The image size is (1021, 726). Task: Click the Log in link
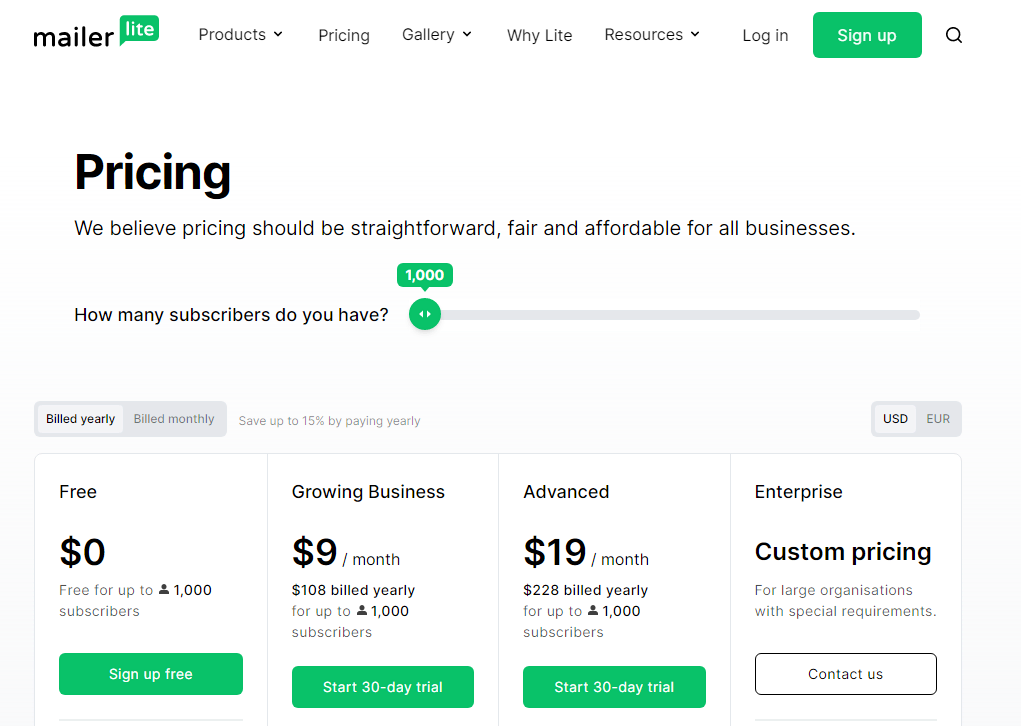click(765, 35)
